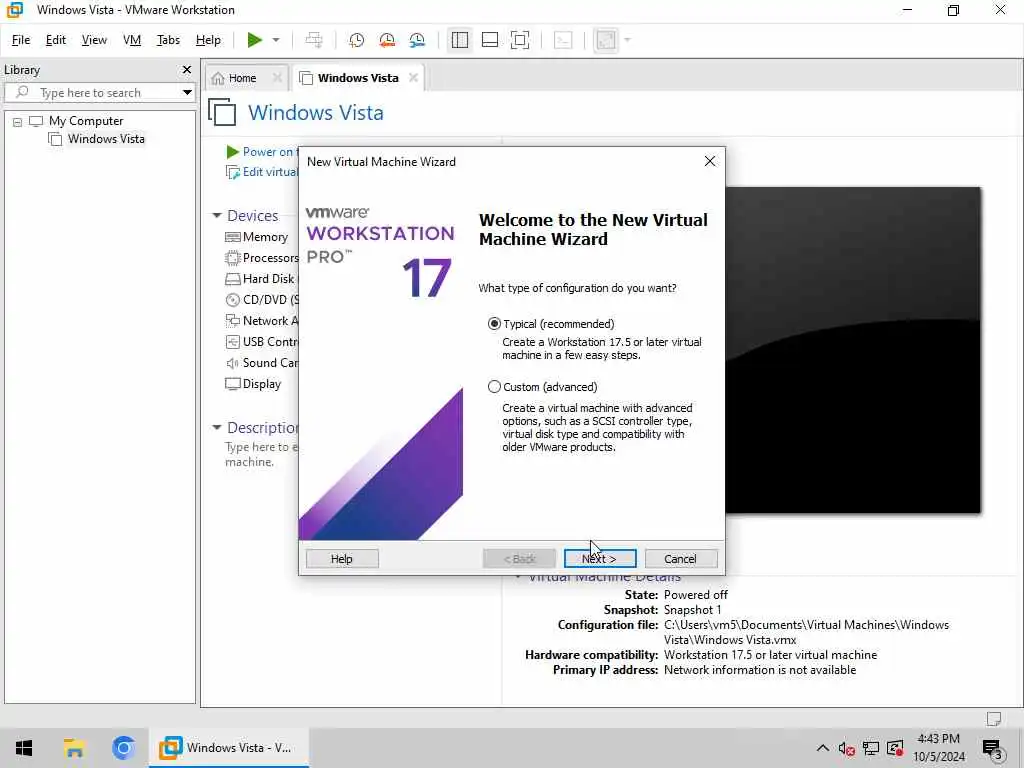Viewport: 1024px width, 768px height.
Task: Open the View menu
Action: [94, 40]
